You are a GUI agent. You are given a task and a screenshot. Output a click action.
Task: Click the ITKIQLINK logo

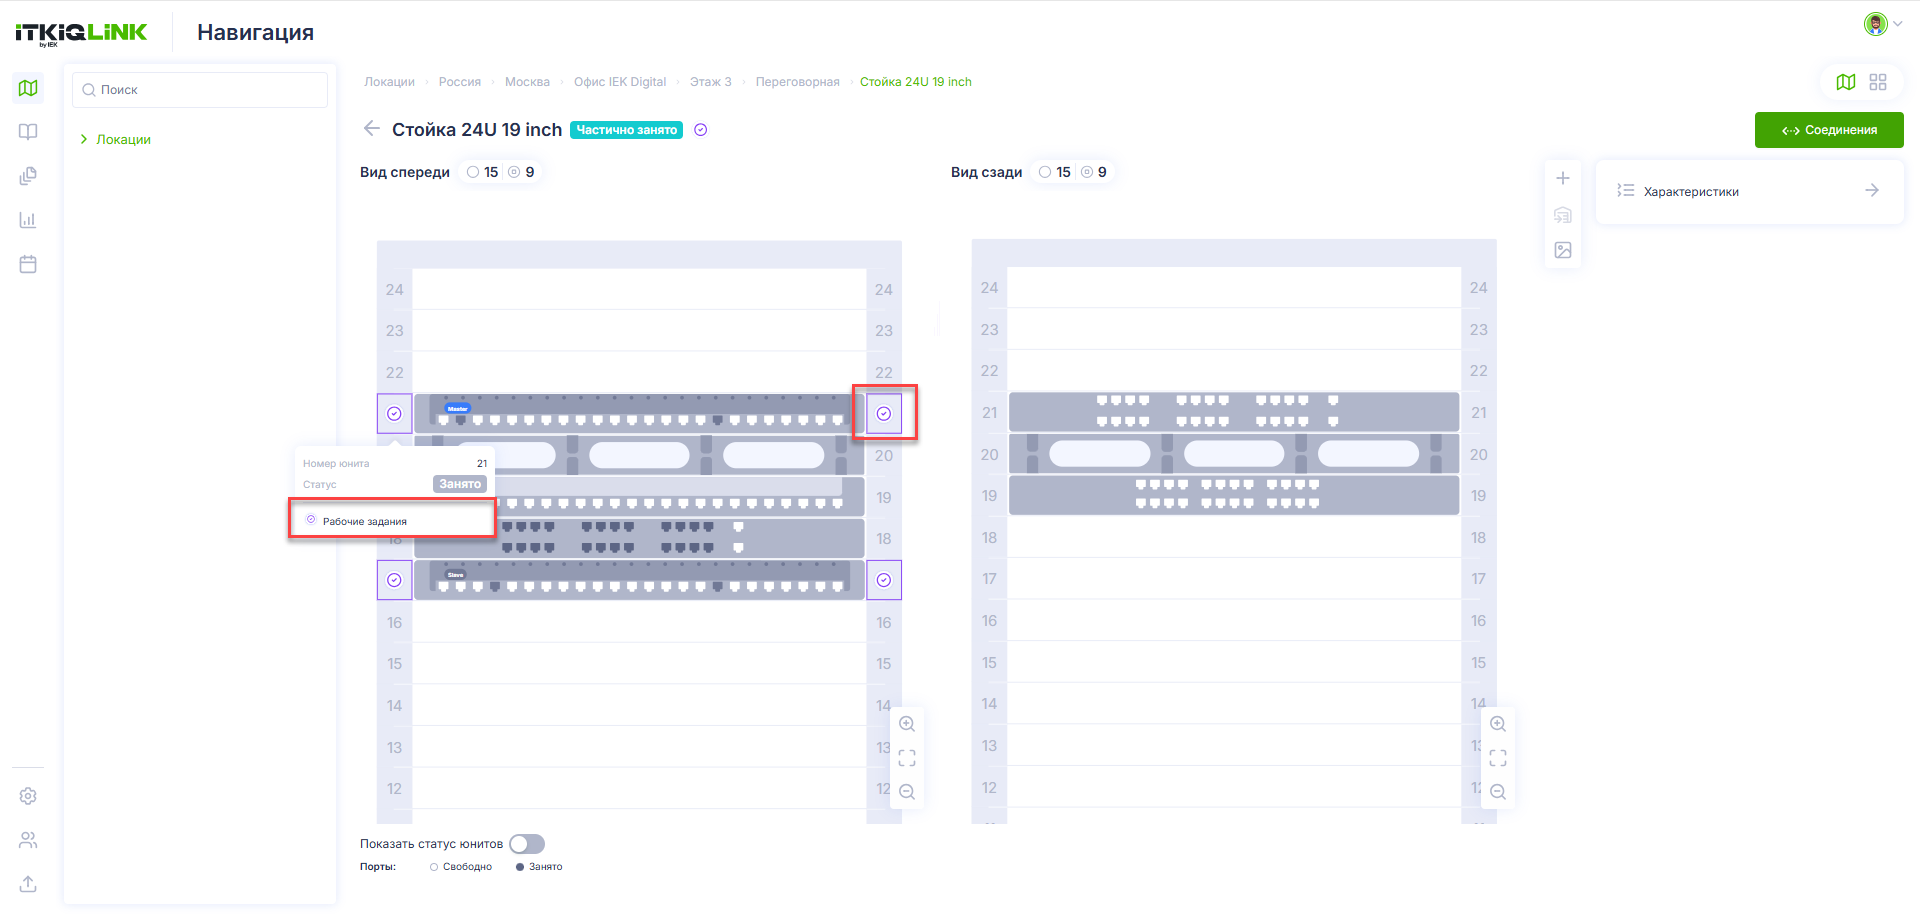tap(81, 33)
